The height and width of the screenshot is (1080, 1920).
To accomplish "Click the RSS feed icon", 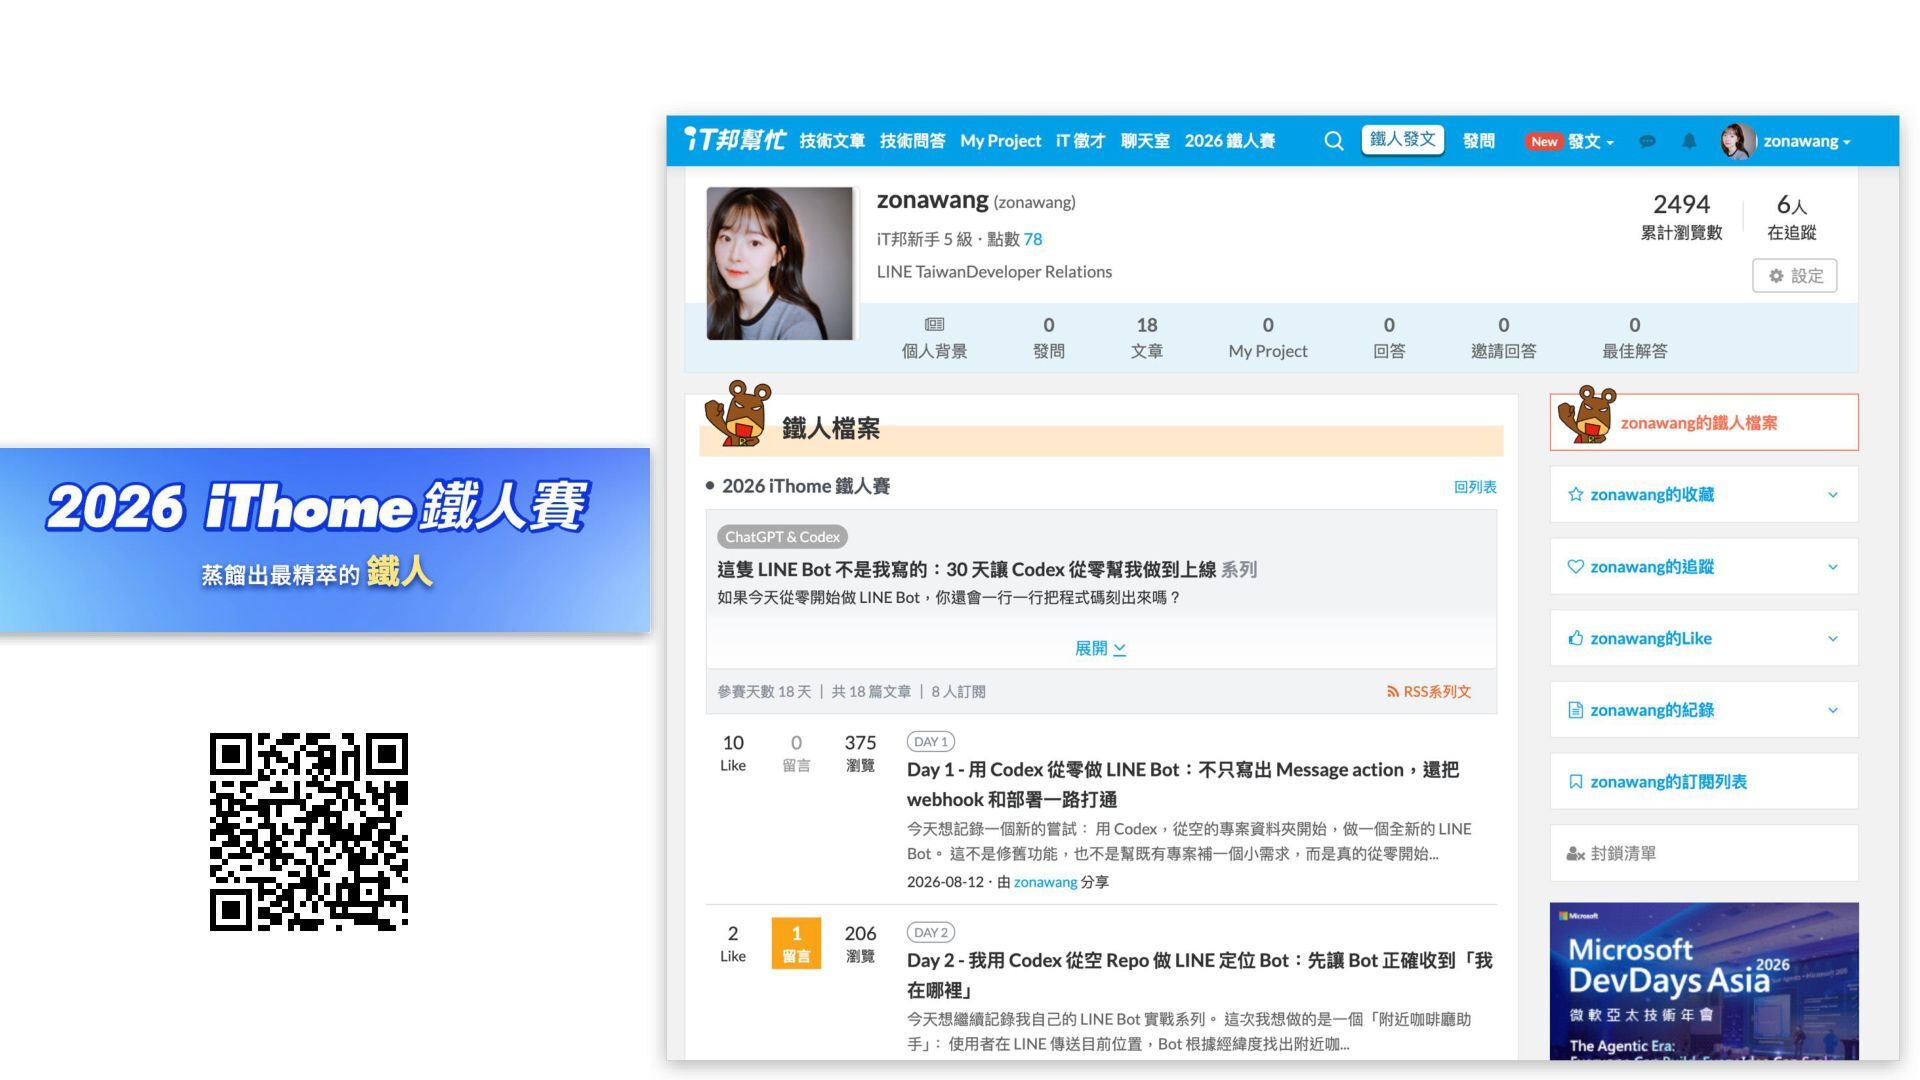I will [x=1392, y=692].
